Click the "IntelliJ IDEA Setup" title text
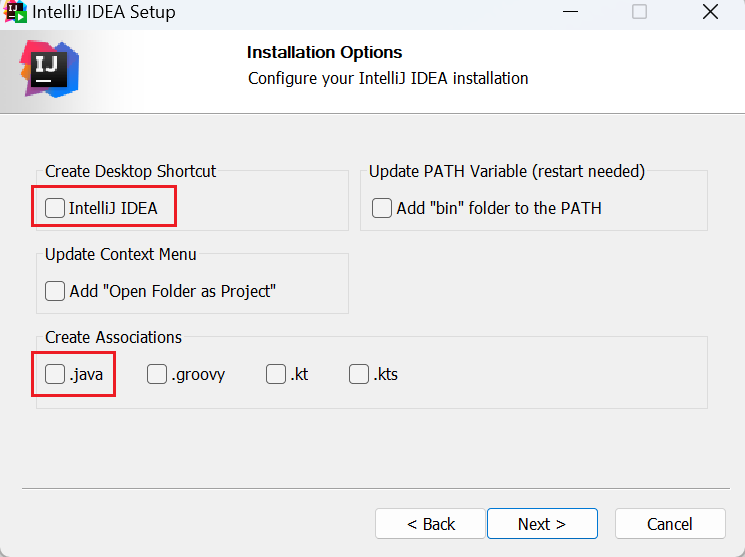This screenshot has width=745, height=557. 104,12
